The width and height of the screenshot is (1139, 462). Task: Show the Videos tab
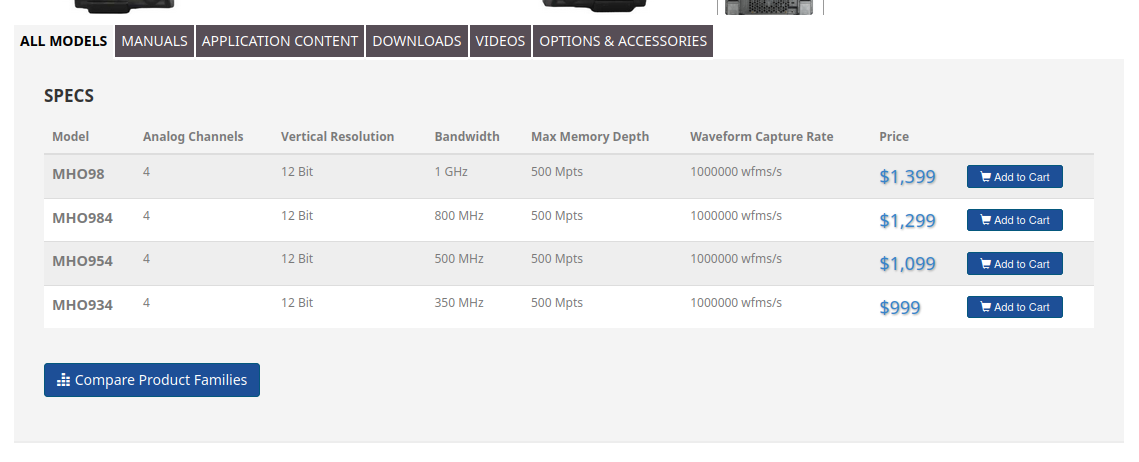[500, 41]
